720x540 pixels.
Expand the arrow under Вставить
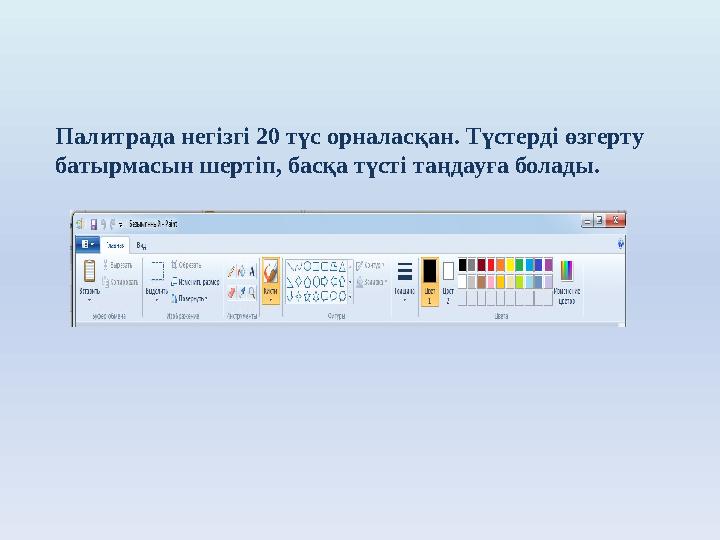[x=90, y=300]
